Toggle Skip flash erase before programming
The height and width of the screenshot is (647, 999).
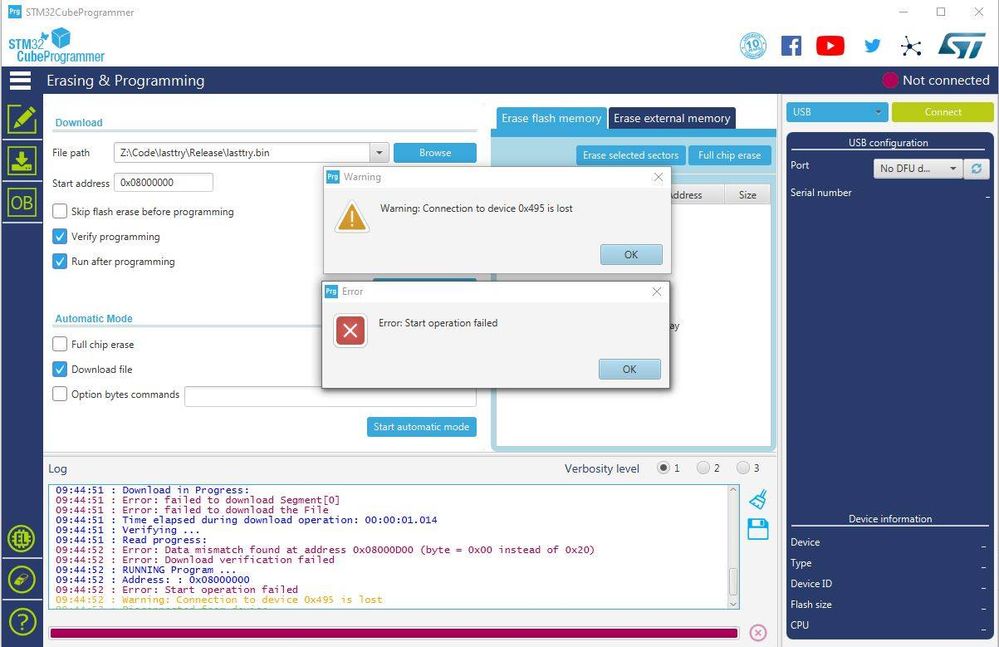click(x=59, y=211)
